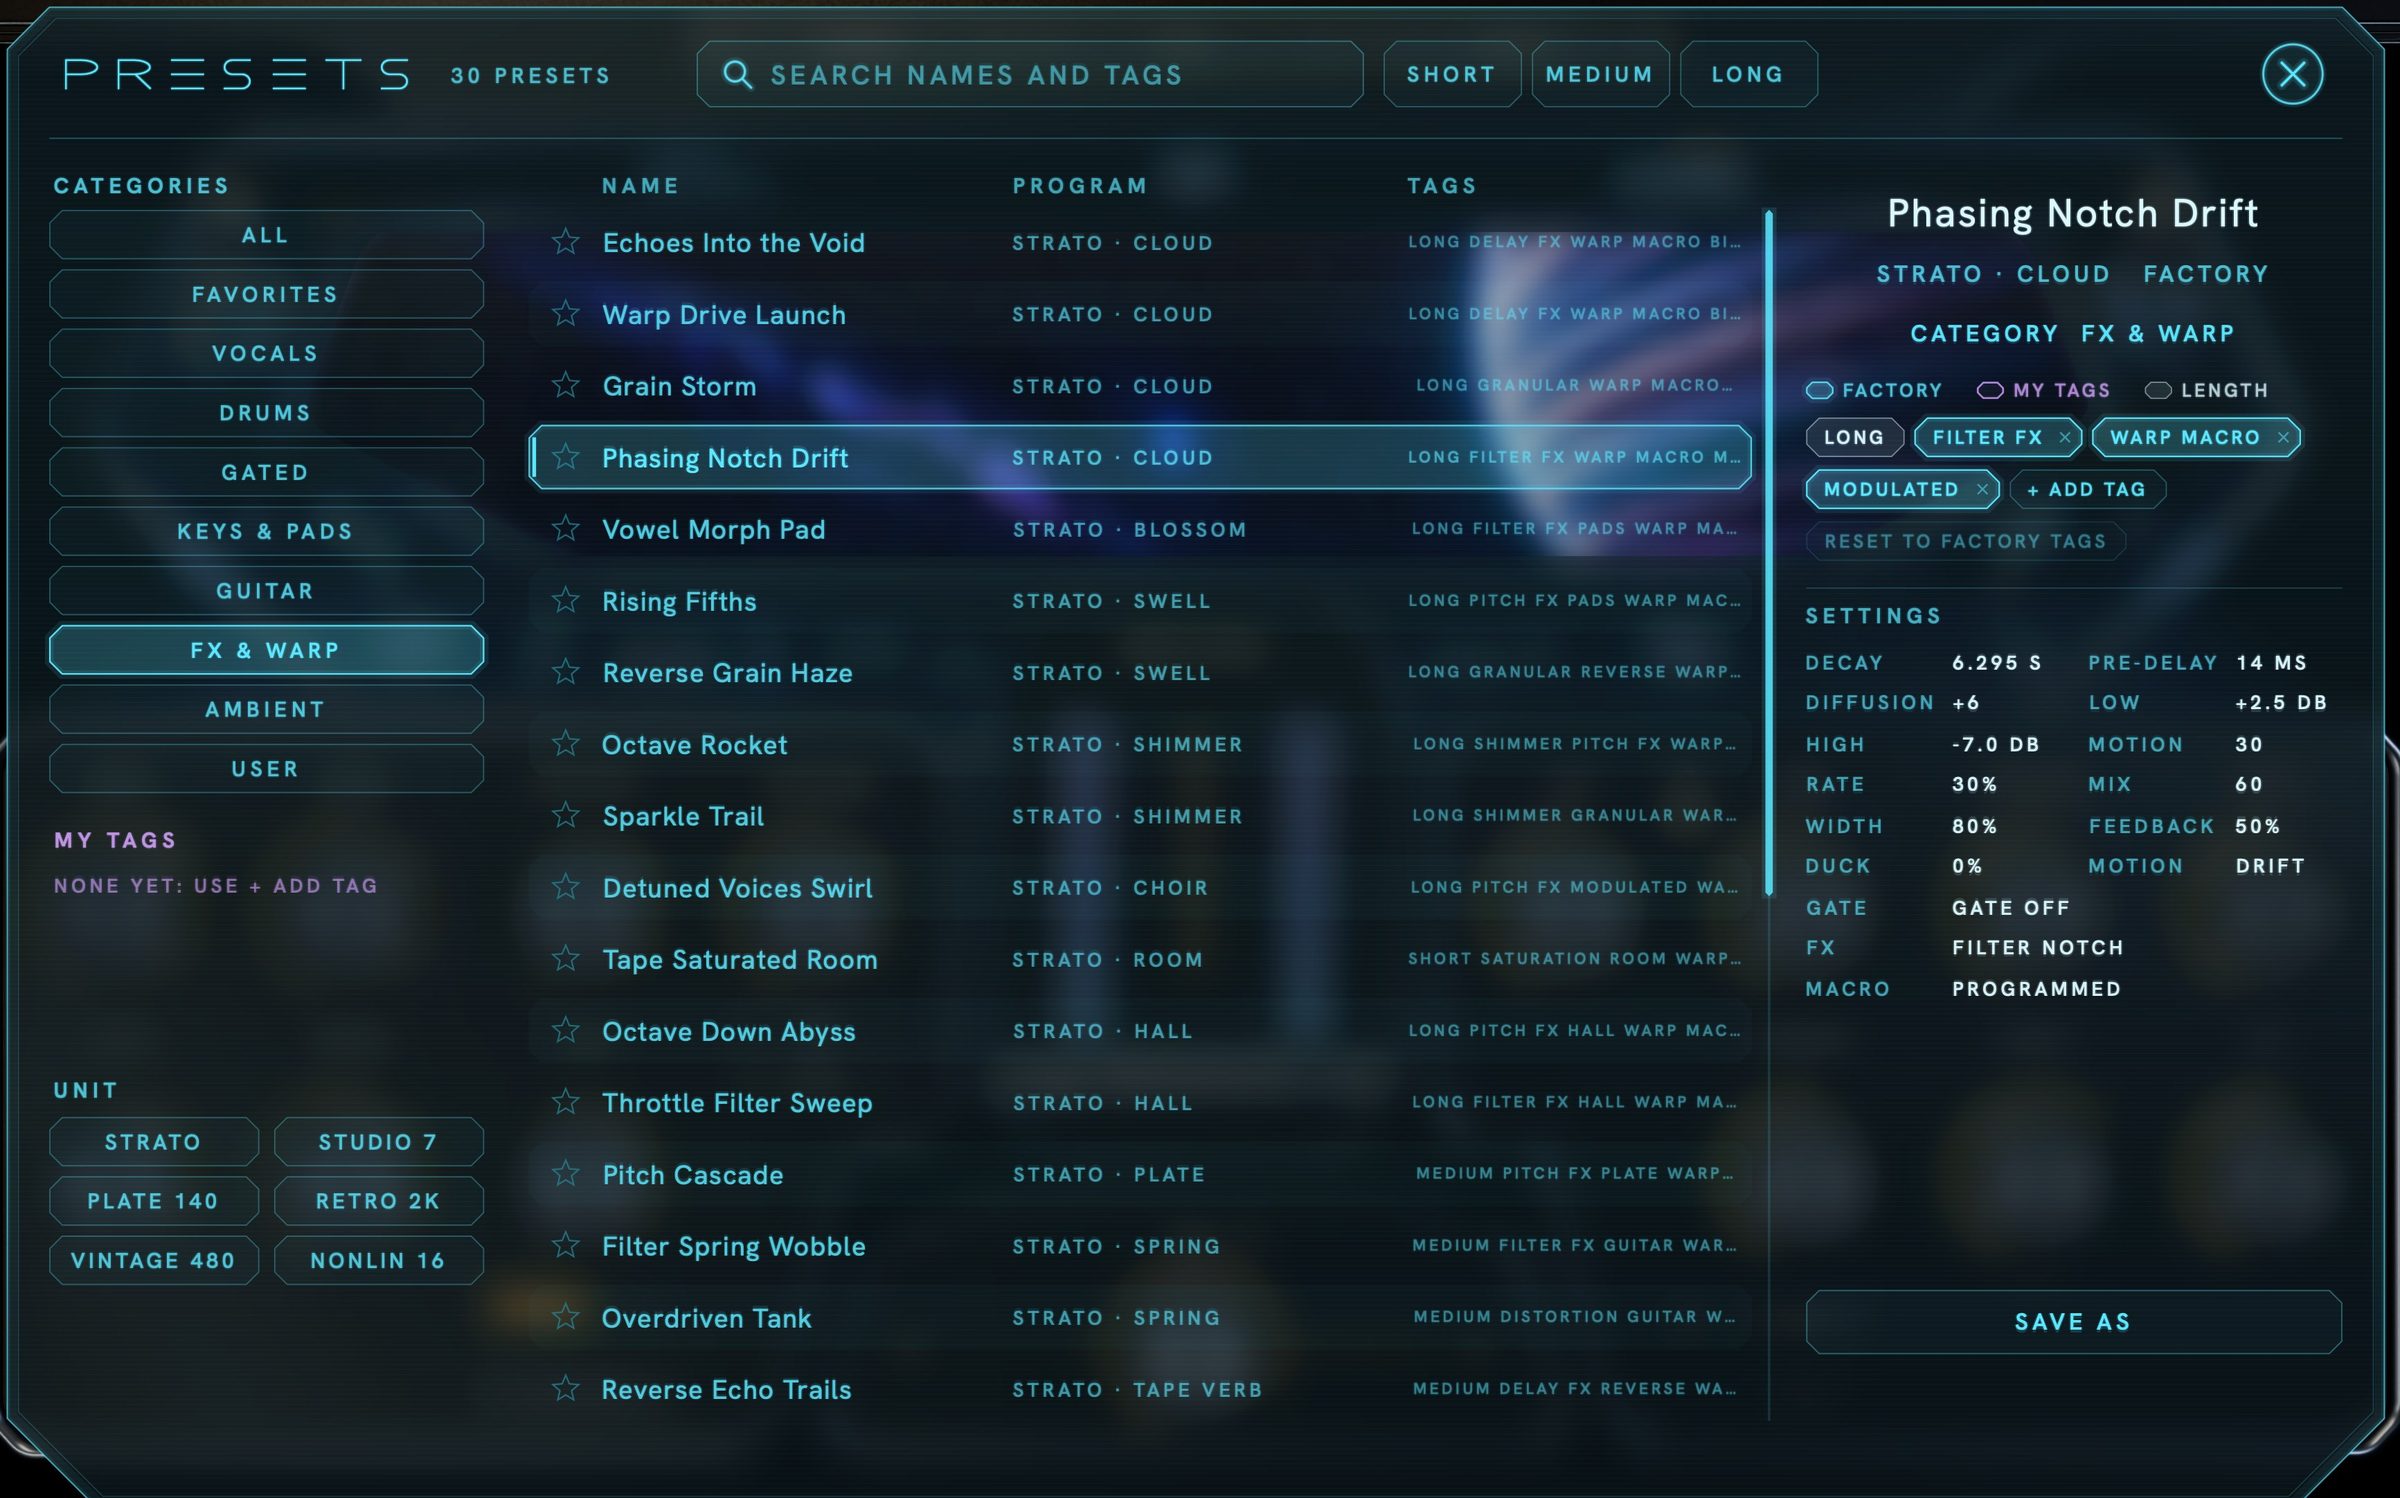The width and height of the screenshot is (2400, 1498).
Task: Switch to the AMBIENT category
Action: pyautogui.click(x=266, y=709)
